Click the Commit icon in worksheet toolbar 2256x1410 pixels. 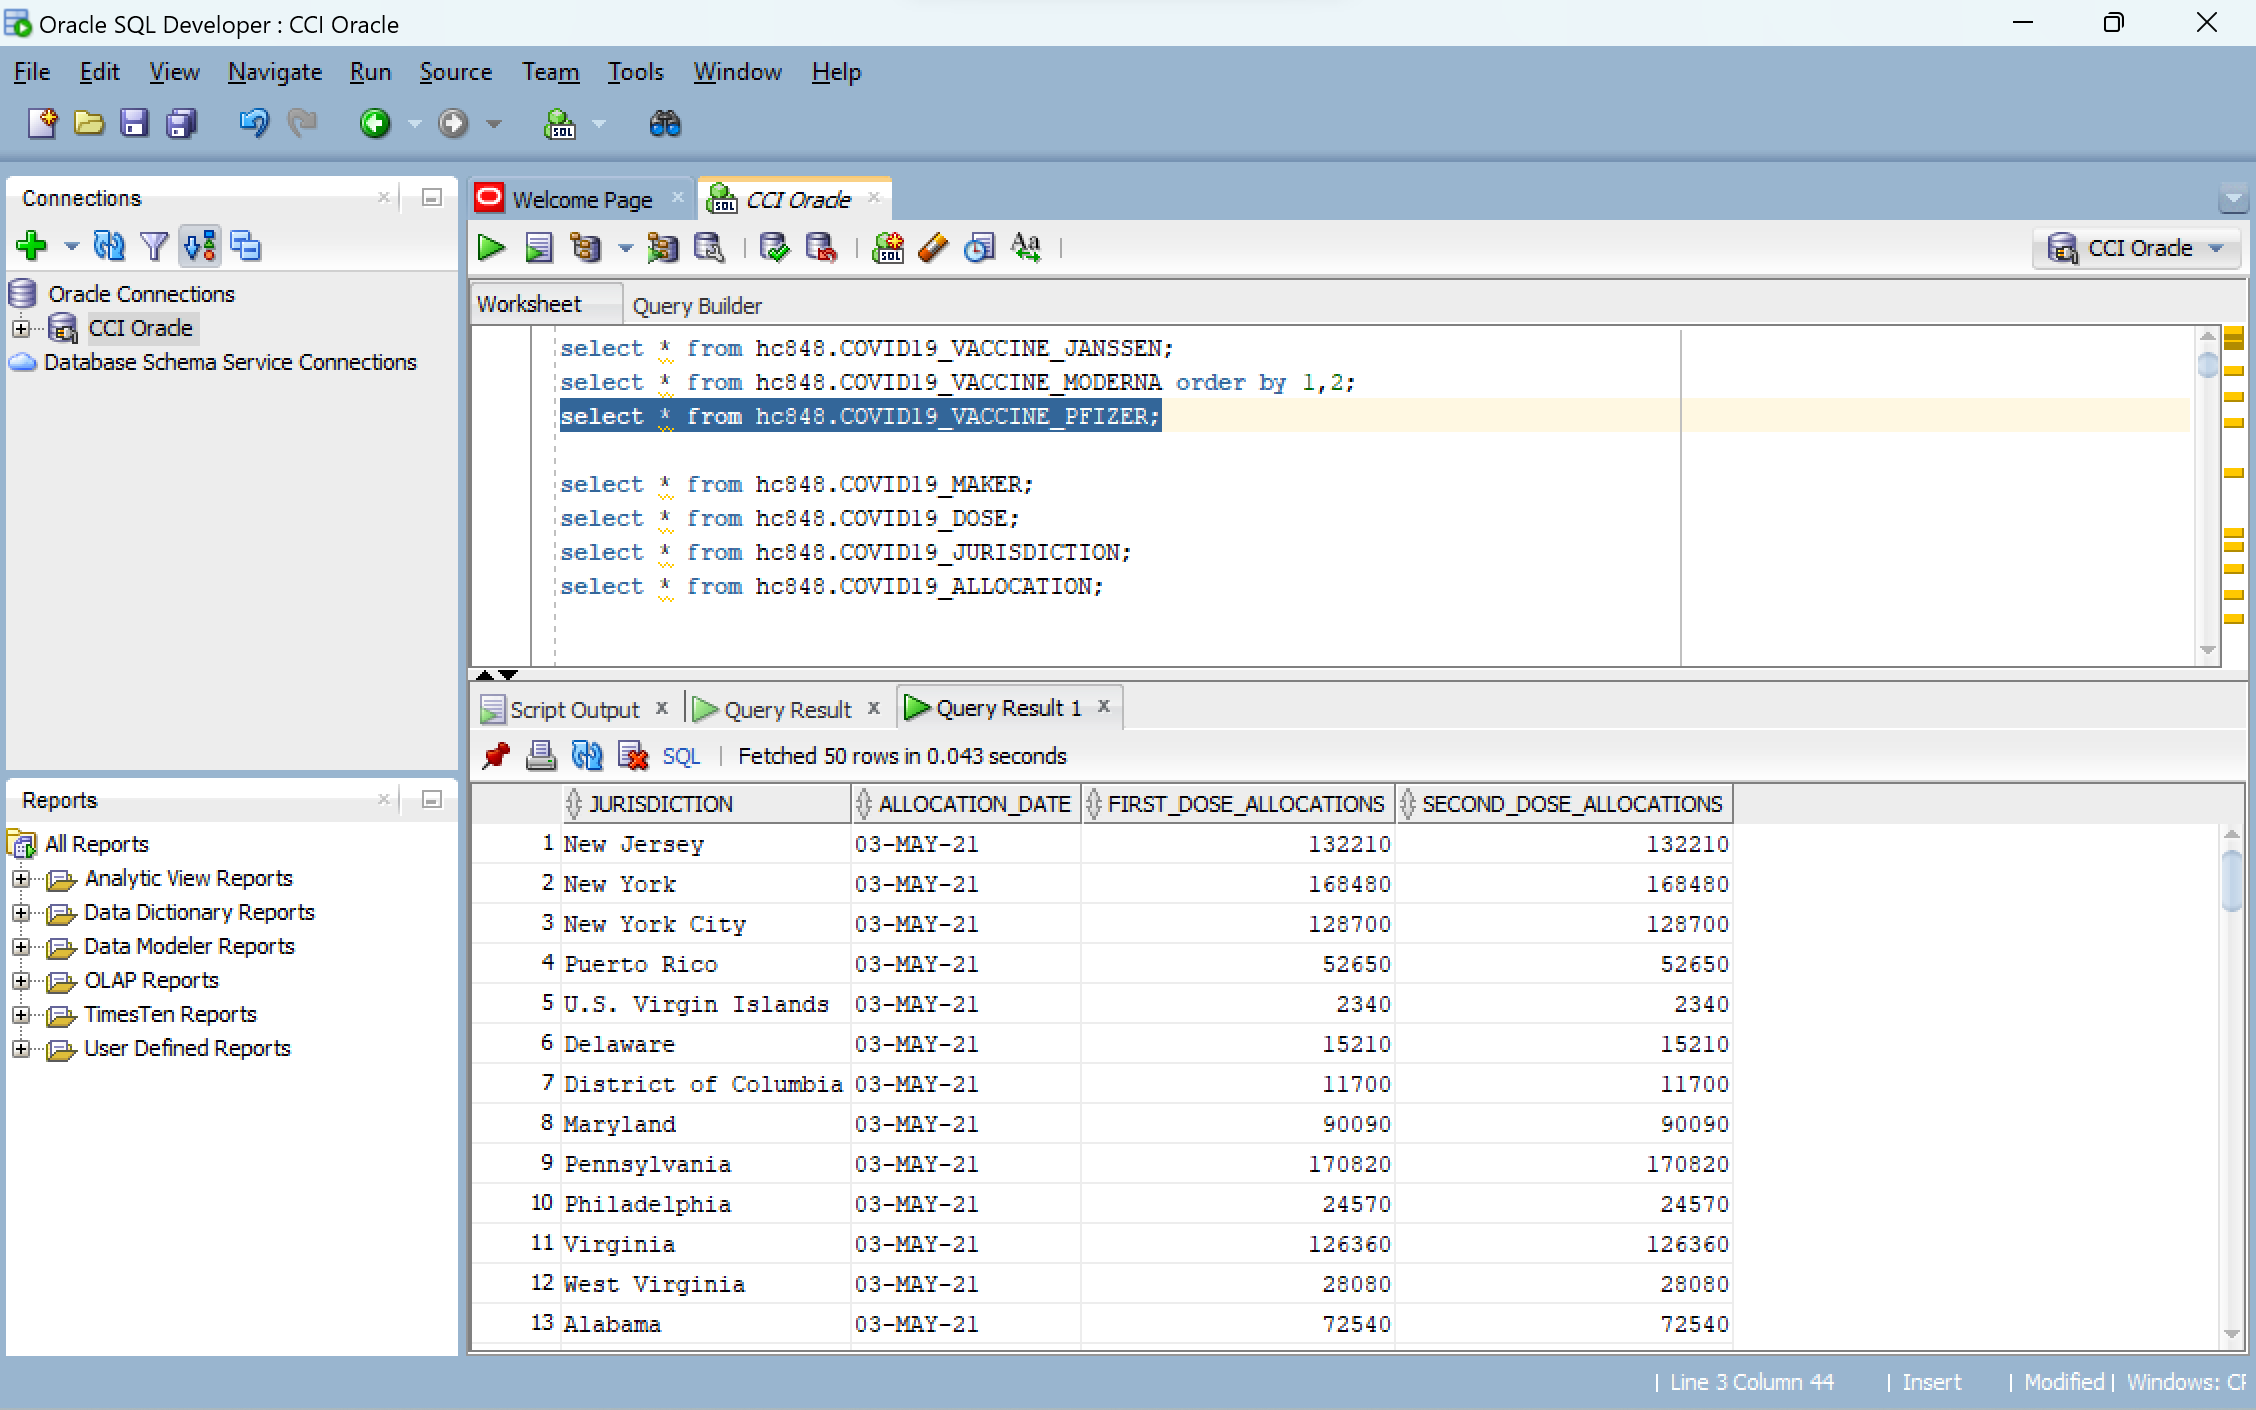coord(775,247)
